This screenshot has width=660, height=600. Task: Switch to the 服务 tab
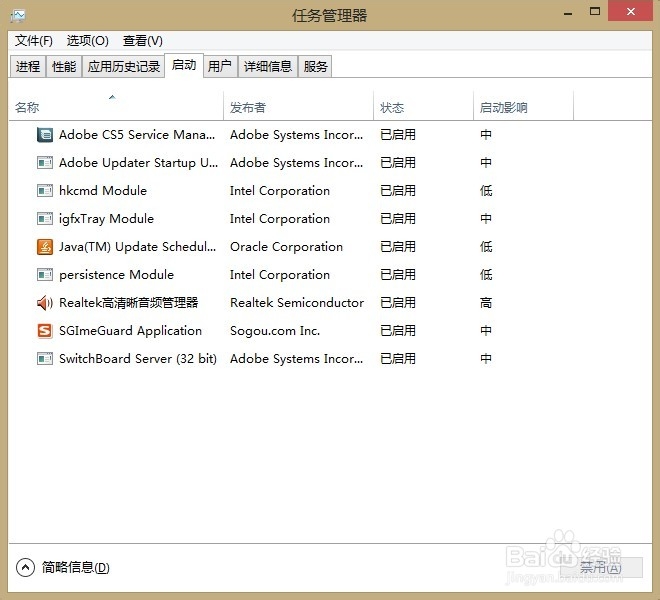pyautogui.click(x=315, y=67)
